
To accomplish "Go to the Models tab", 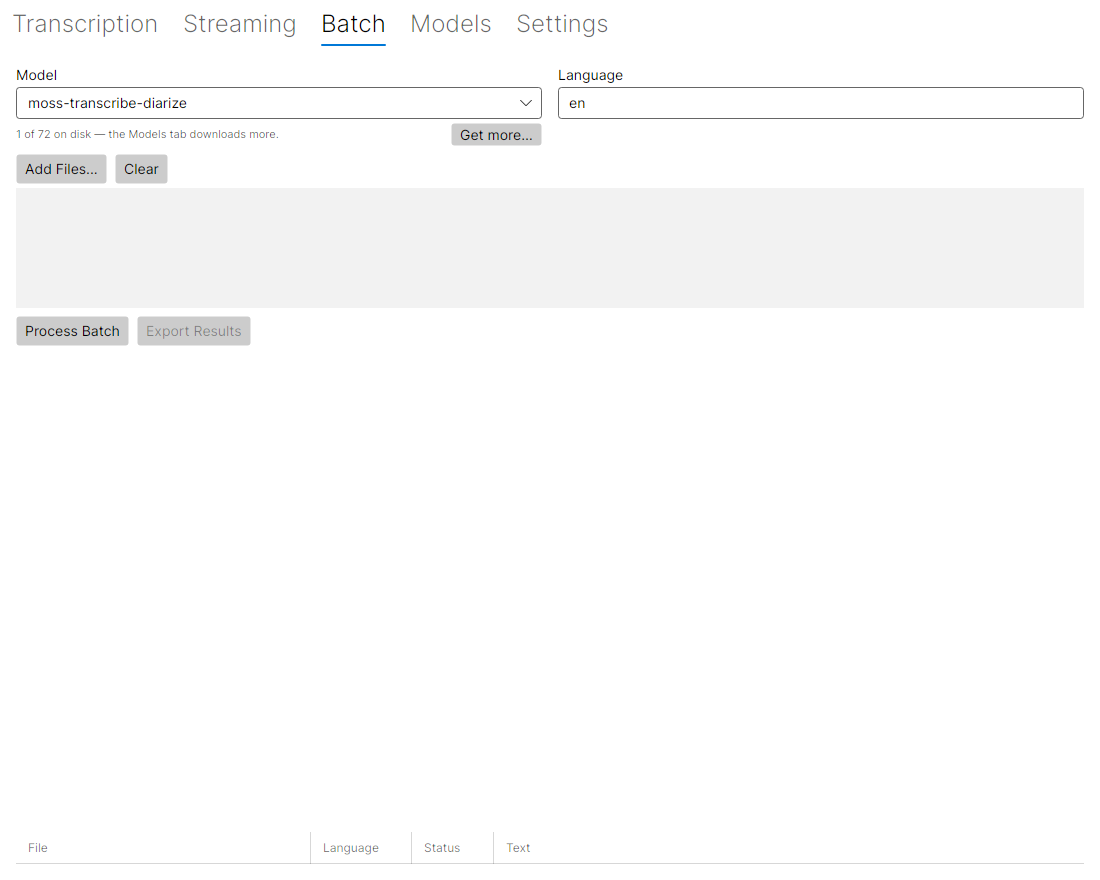I will pyautogui.click(x=450, y=24).
